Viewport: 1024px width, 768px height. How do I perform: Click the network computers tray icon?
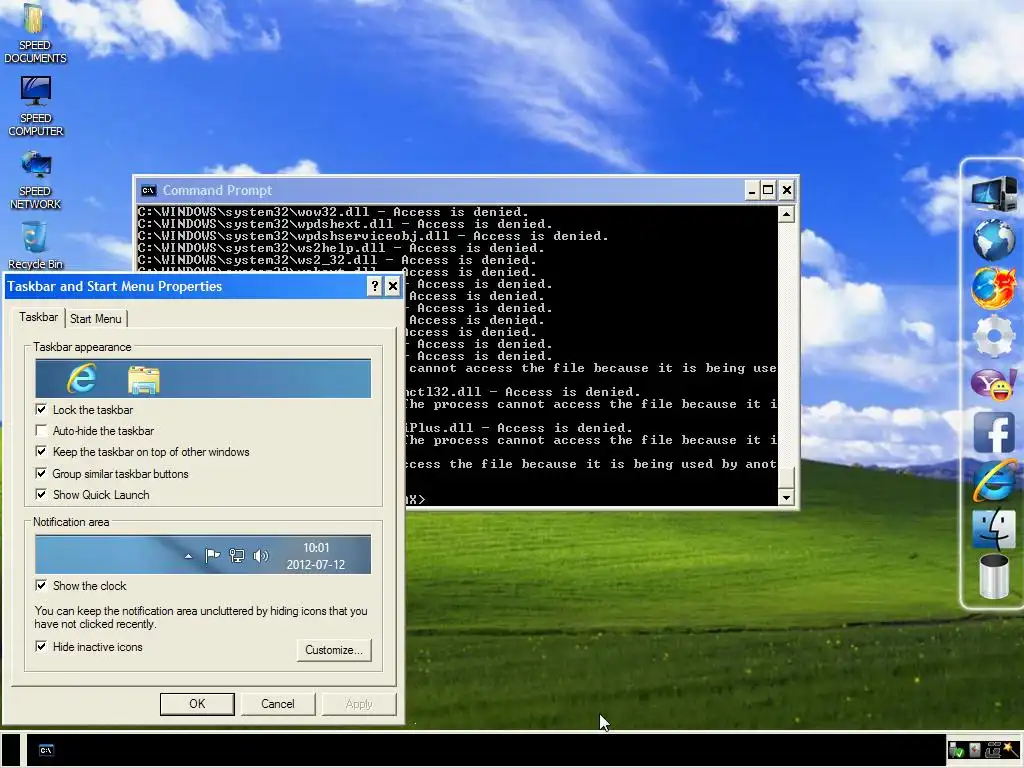tap(993, 750)
